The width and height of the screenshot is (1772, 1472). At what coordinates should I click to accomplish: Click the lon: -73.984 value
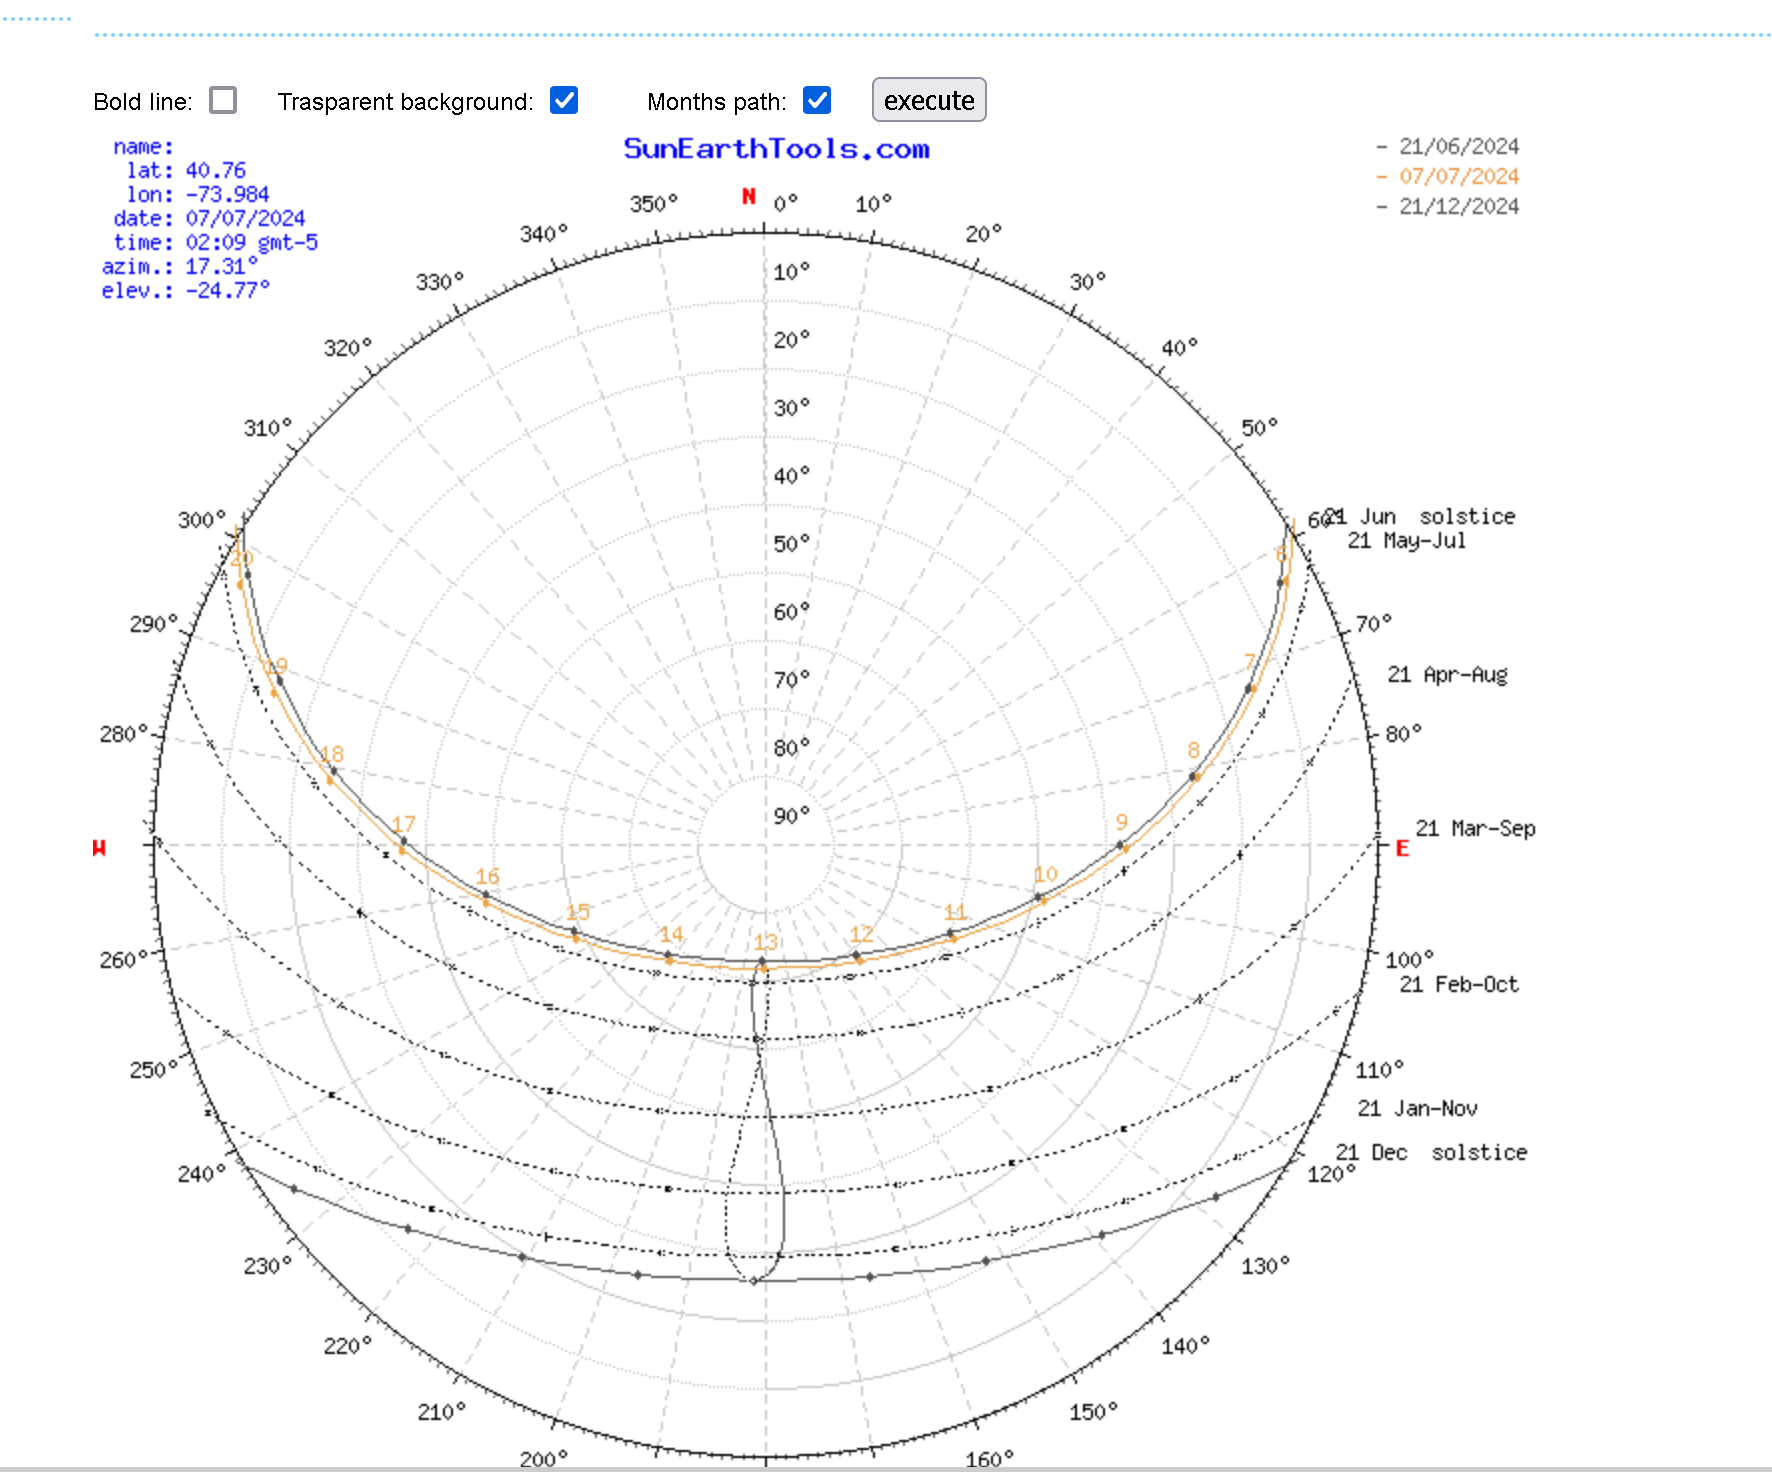(x=227, y=194)
